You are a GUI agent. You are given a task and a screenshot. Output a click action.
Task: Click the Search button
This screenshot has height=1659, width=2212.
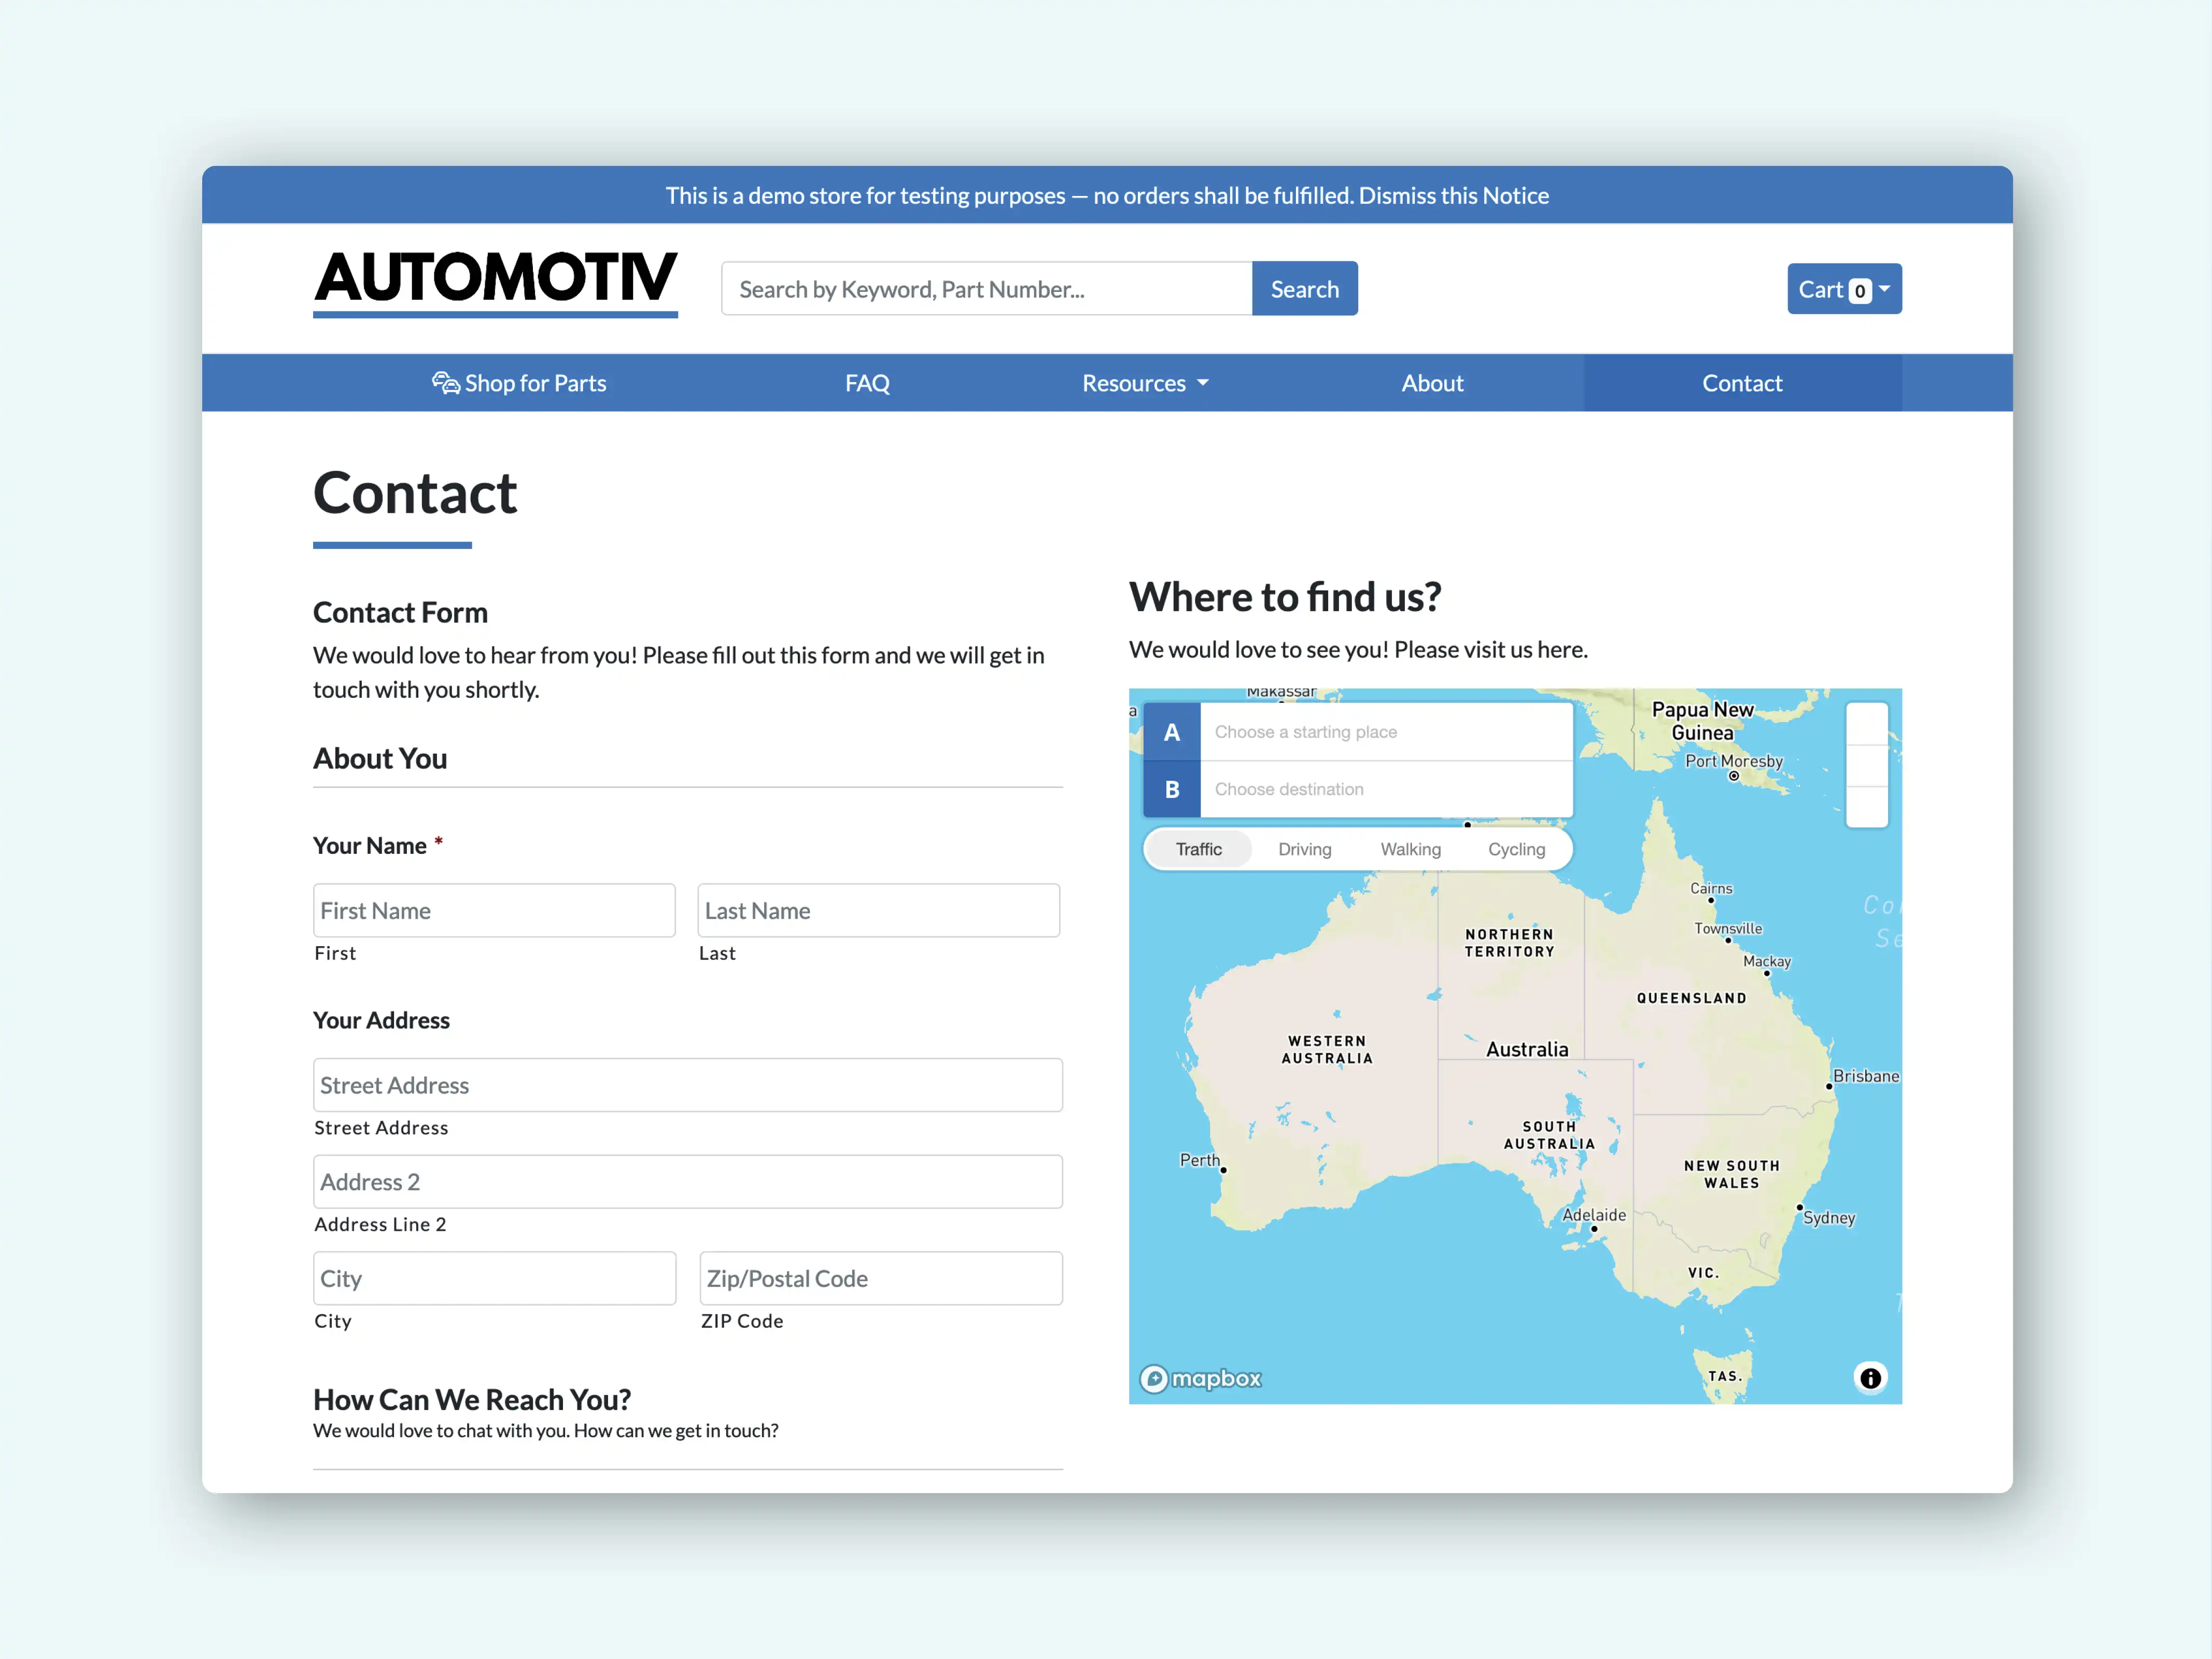[x=1304, y=289]
